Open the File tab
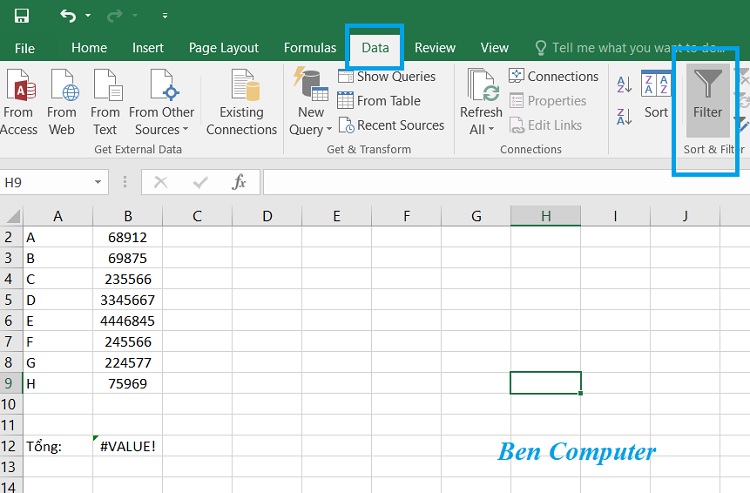750x493 pixels. coord(24,48)
